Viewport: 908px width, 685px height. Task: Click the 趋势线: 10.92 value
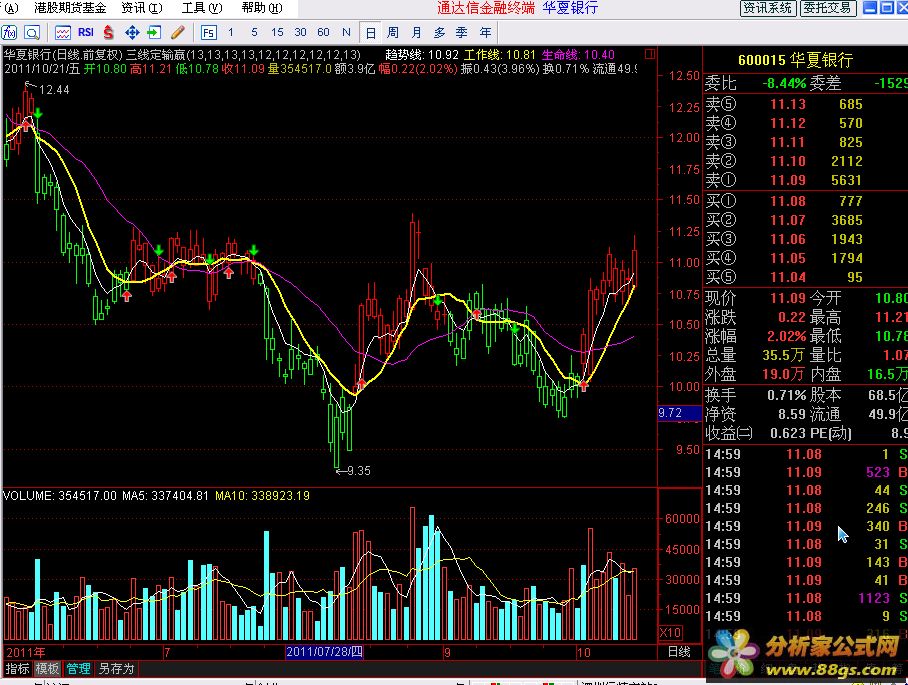click(x=422, y=54)
